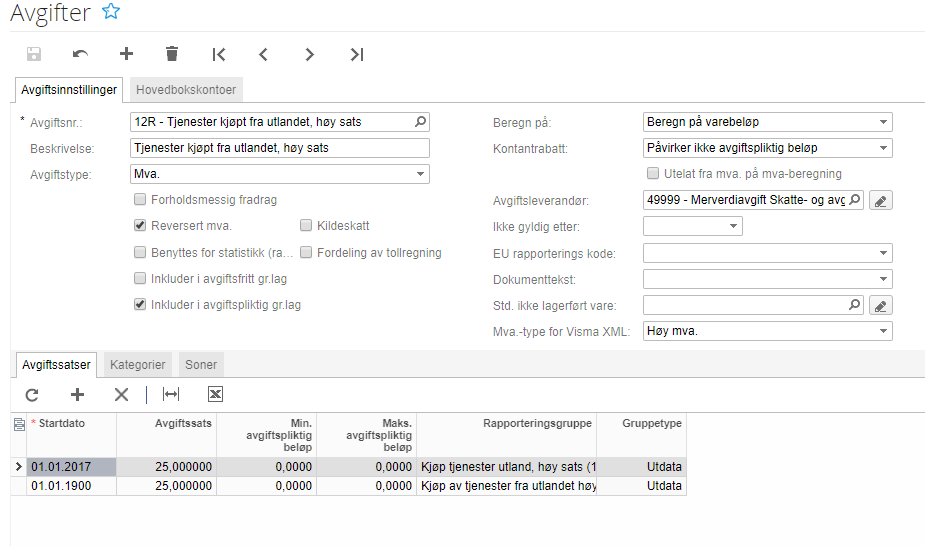Image resolution: width=925 pixels, height=546 pixels.
Task: Select the Avgiftssatser tab
Action: click(x=57, y=364)
